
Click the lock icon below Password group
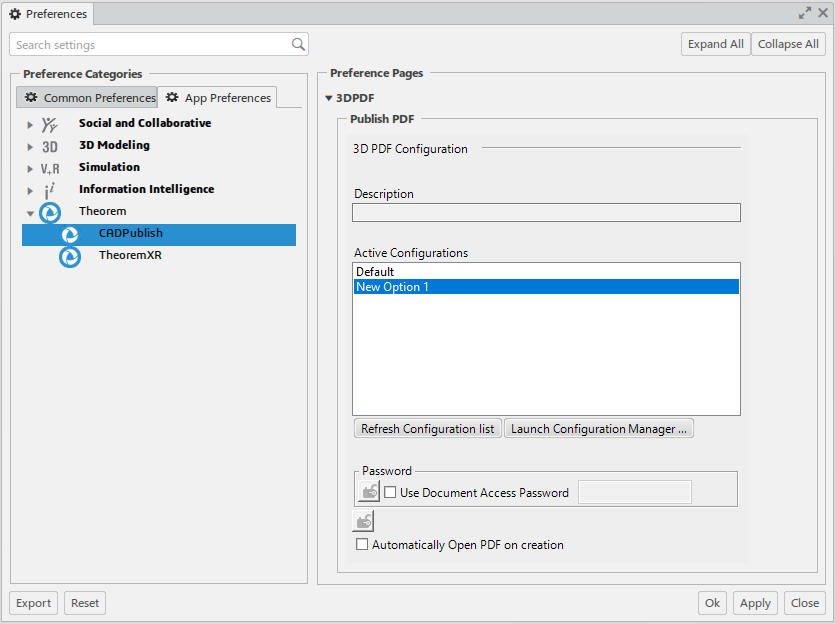point(363,521)
